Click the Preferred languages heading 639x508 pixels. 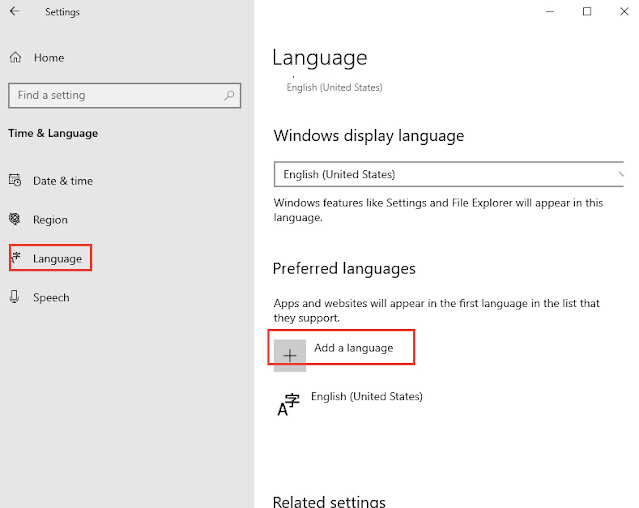[x=344, y=269]
